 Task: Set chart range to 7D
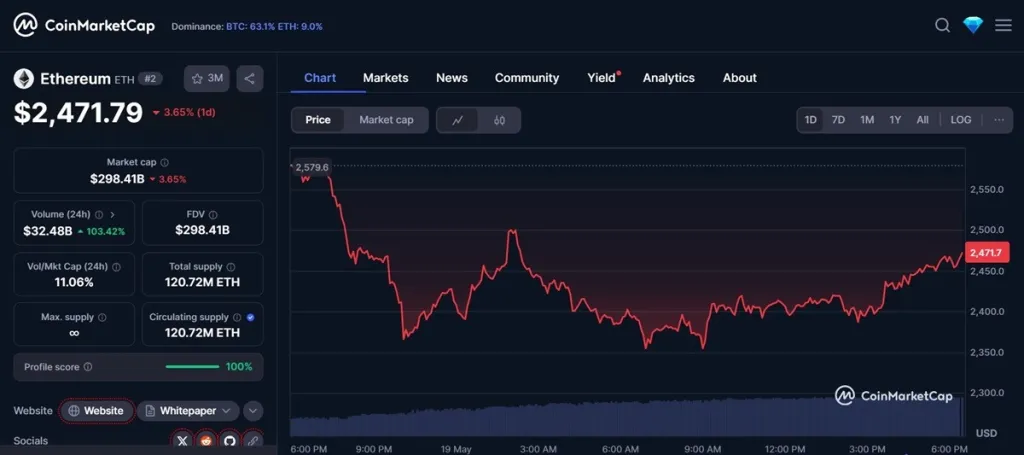[x=838, y=120]
